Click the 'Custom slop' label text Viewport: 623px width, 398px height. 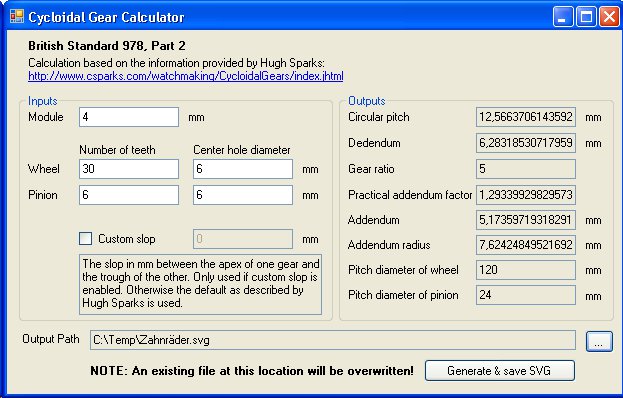[127, 239]
